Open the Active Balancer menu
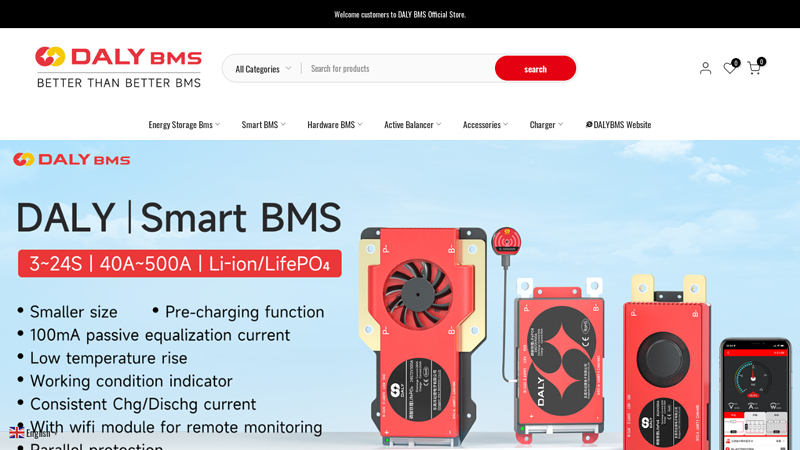 (412, 125)
